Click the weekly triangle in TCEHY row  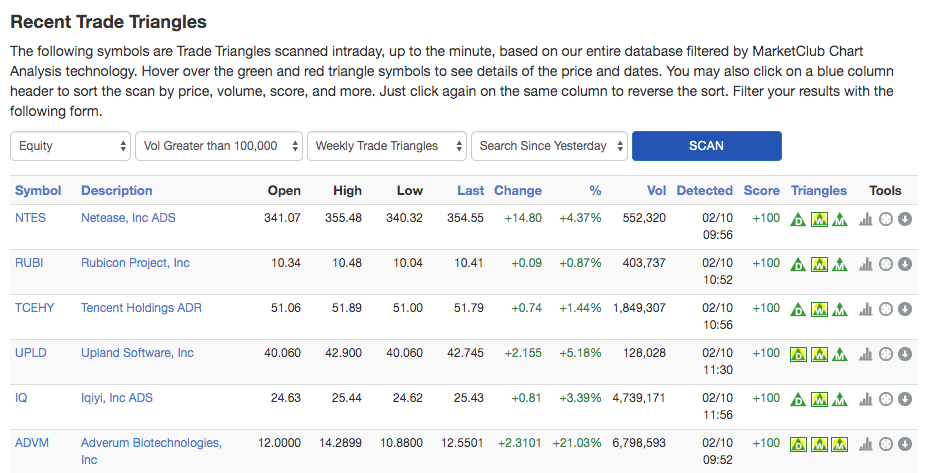[x=819, y=309]
